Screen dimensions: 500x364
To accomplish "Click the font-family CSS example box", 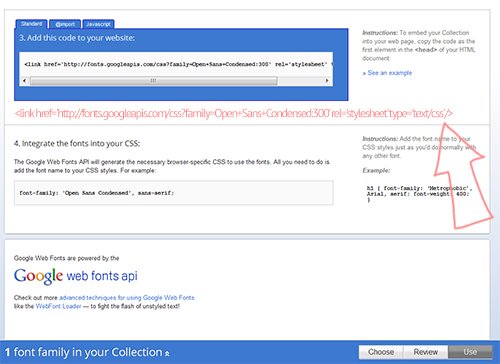I will (x=174, y=193).
